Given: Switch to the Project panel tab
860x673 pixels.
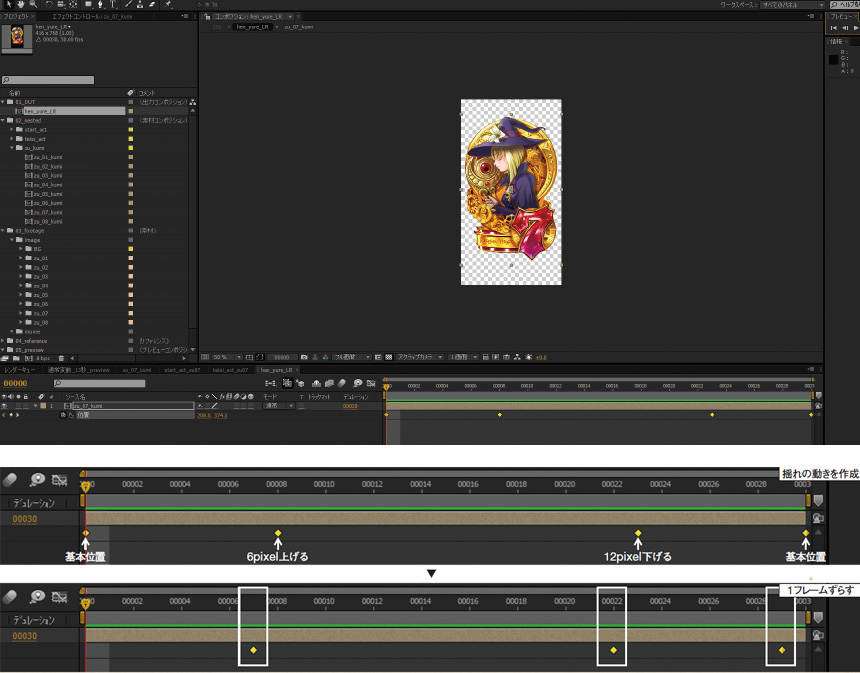Looking at the screenshot, I should [15, 16].
